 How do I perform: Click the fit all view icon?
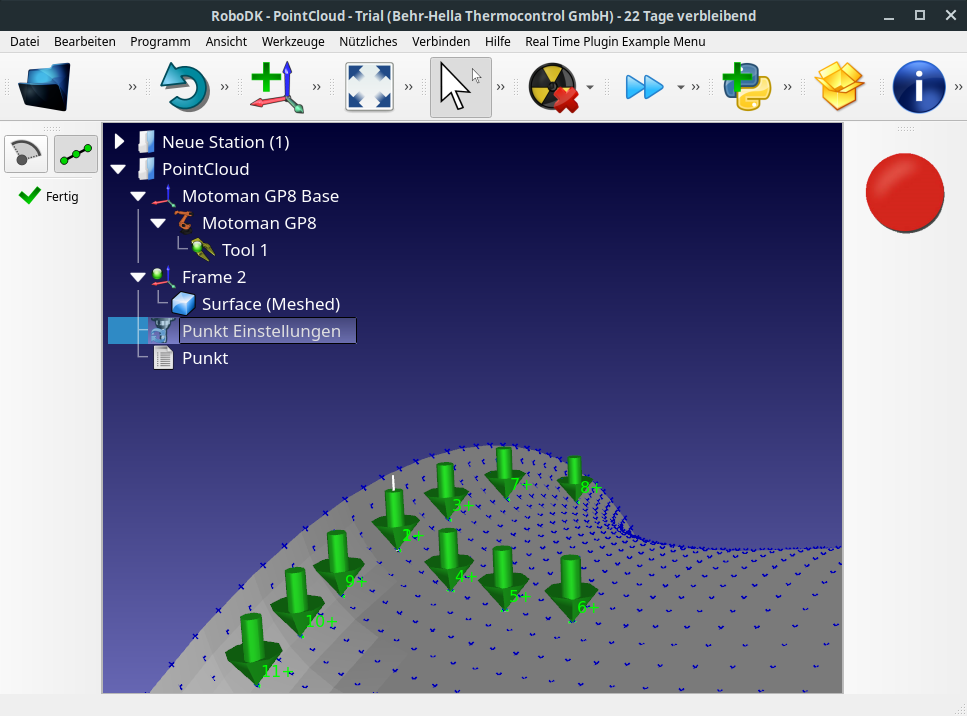coord(369,87)
